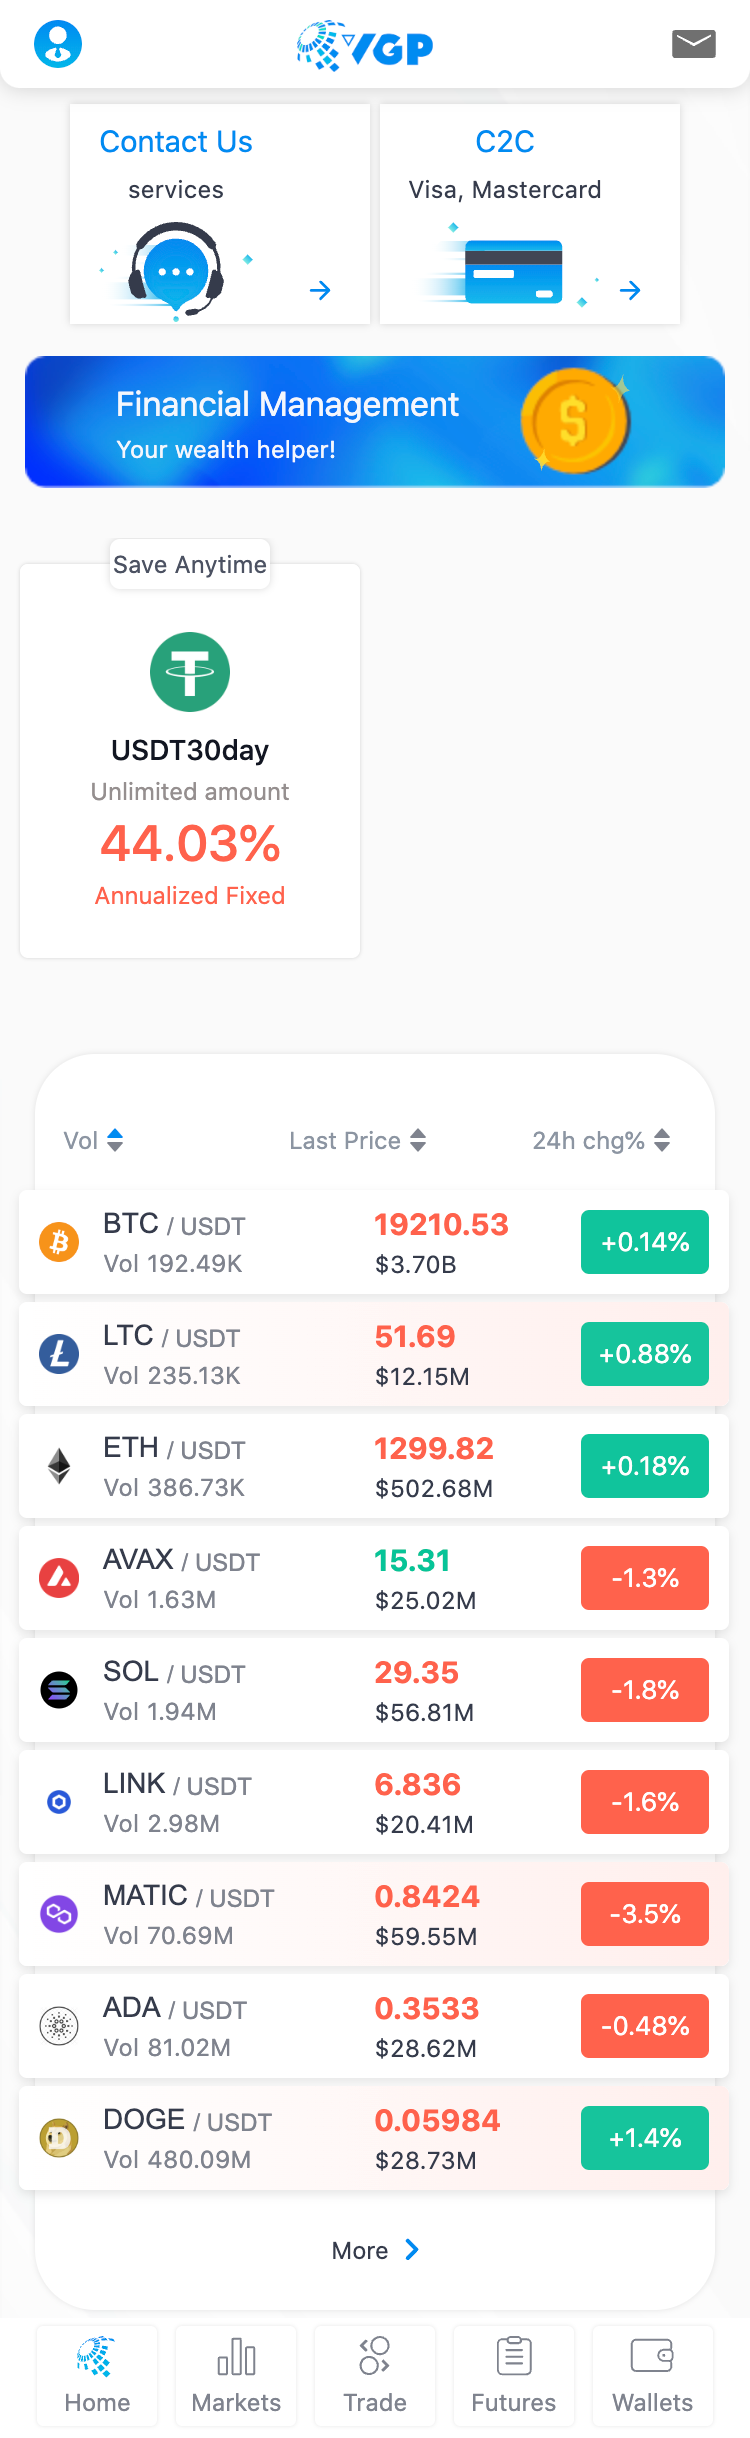Open the user profile icon
750x2438 pixels.
(58, 44)
